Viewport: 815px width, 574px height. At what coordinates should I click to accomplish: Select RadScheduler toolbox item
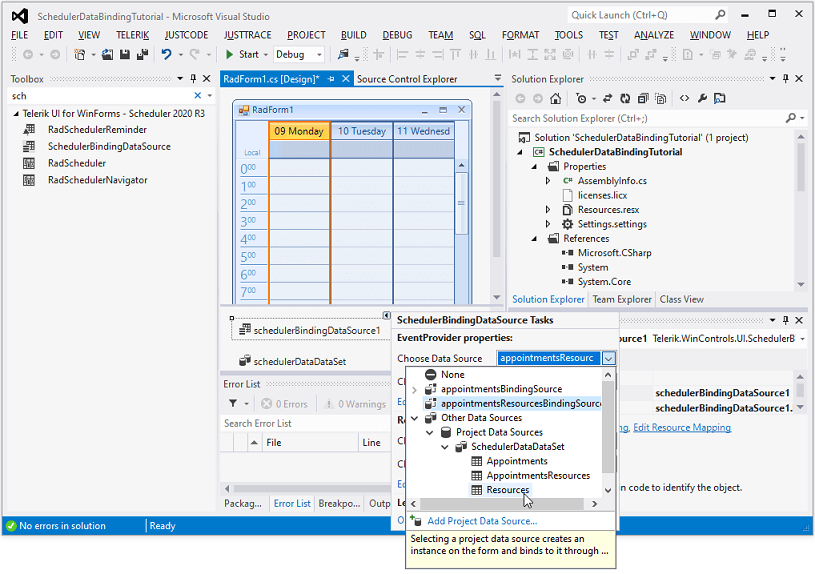pos(77,163)
